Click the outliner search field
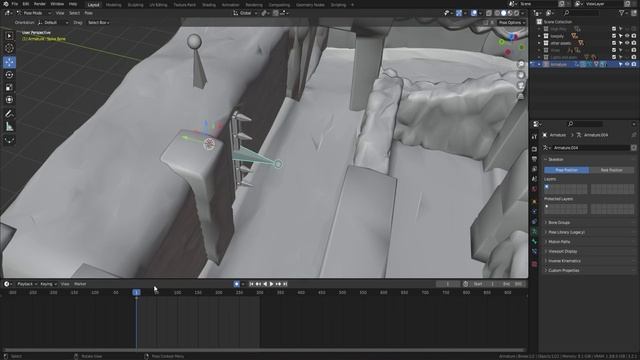 point(583,13)
